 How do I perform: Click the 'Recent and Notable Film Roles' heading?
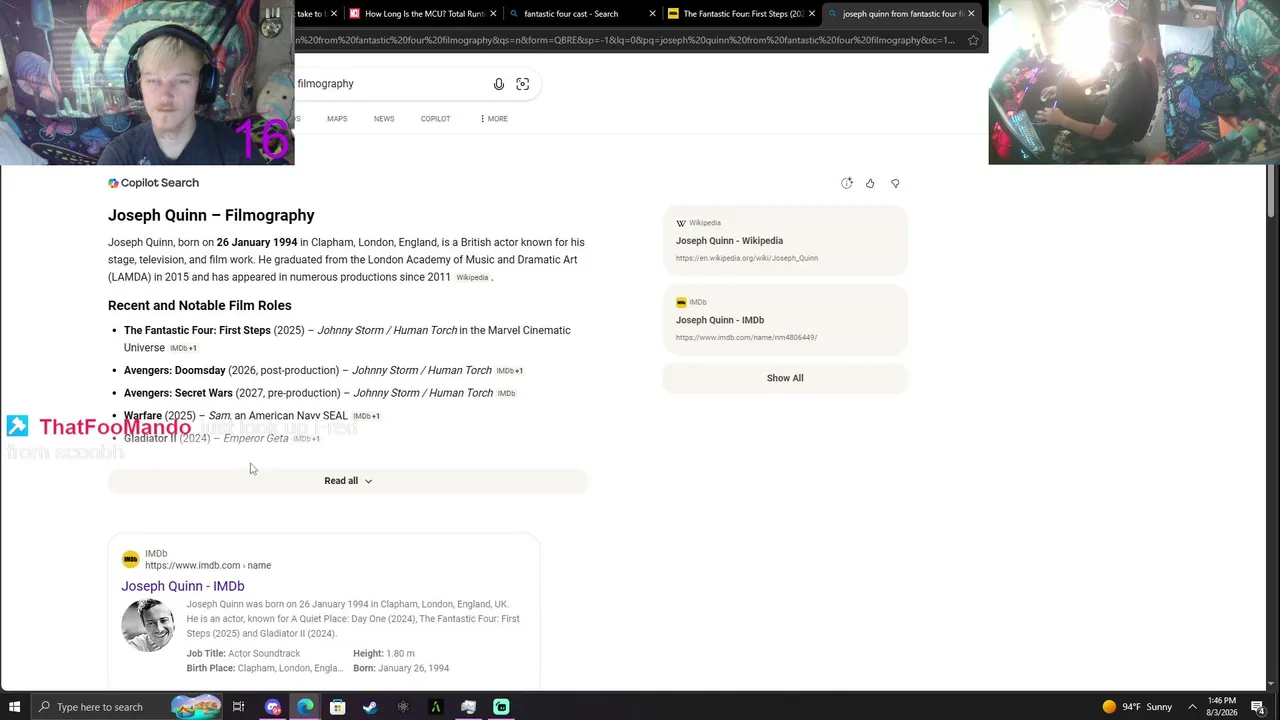pos(200,306)
